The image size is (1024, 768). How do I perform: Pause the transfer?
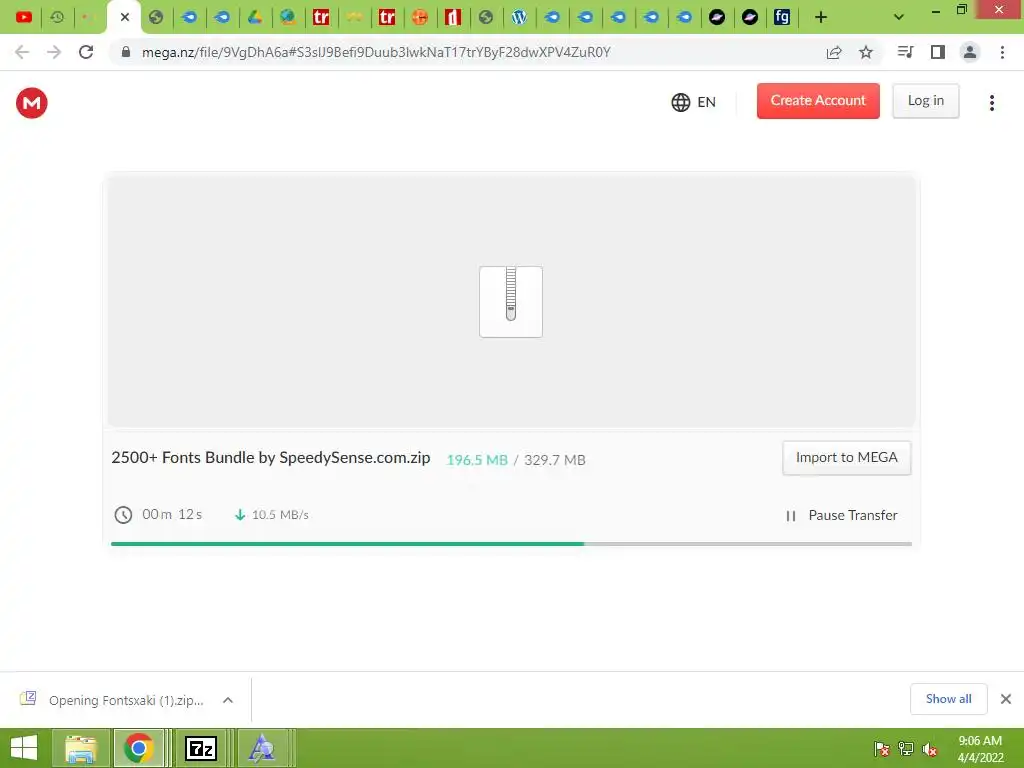[842, 515]
